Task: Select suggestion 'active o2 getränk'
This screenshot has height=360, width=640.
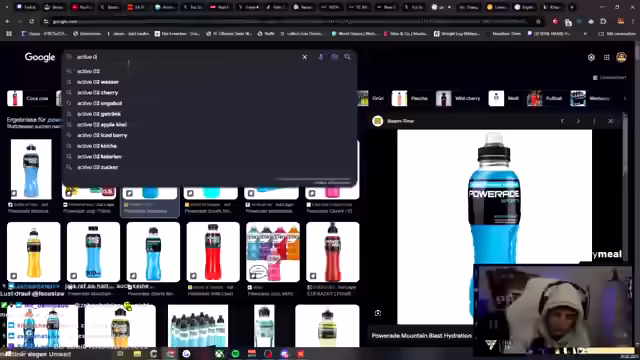Action: (209, 114)
